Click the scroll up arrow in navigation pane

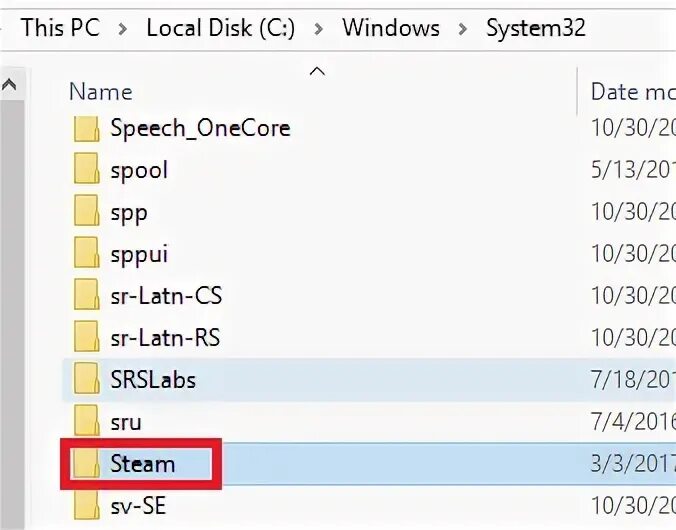11,85
